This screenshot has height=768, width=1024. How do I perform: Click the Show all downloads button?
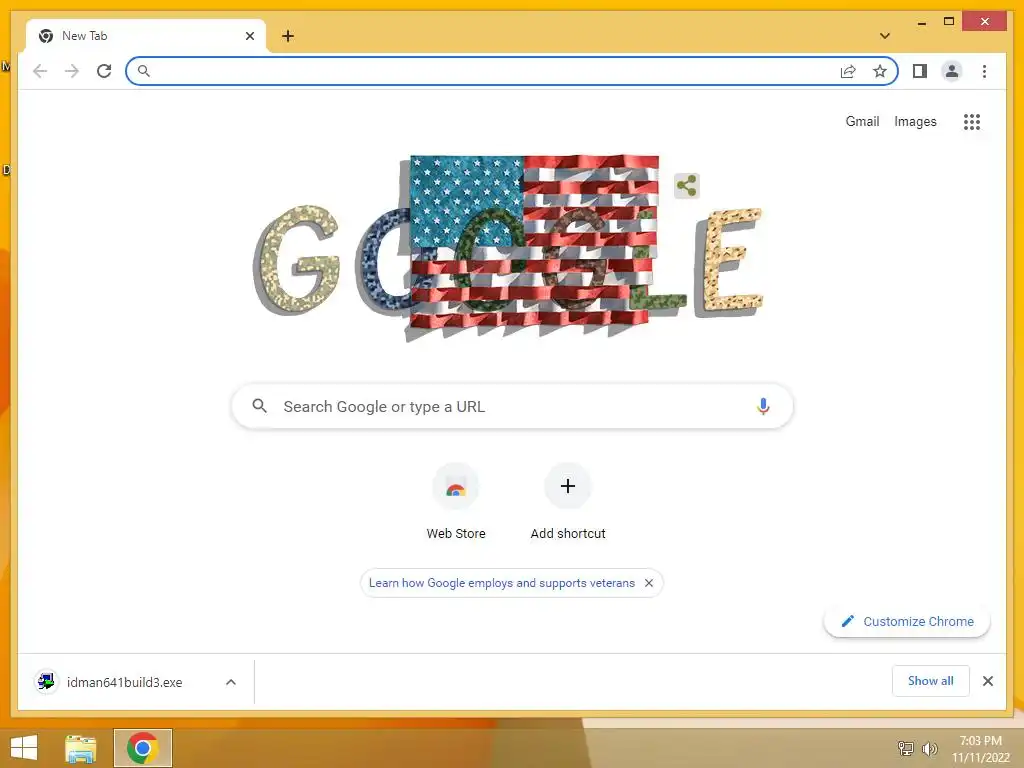coord(931,681)
